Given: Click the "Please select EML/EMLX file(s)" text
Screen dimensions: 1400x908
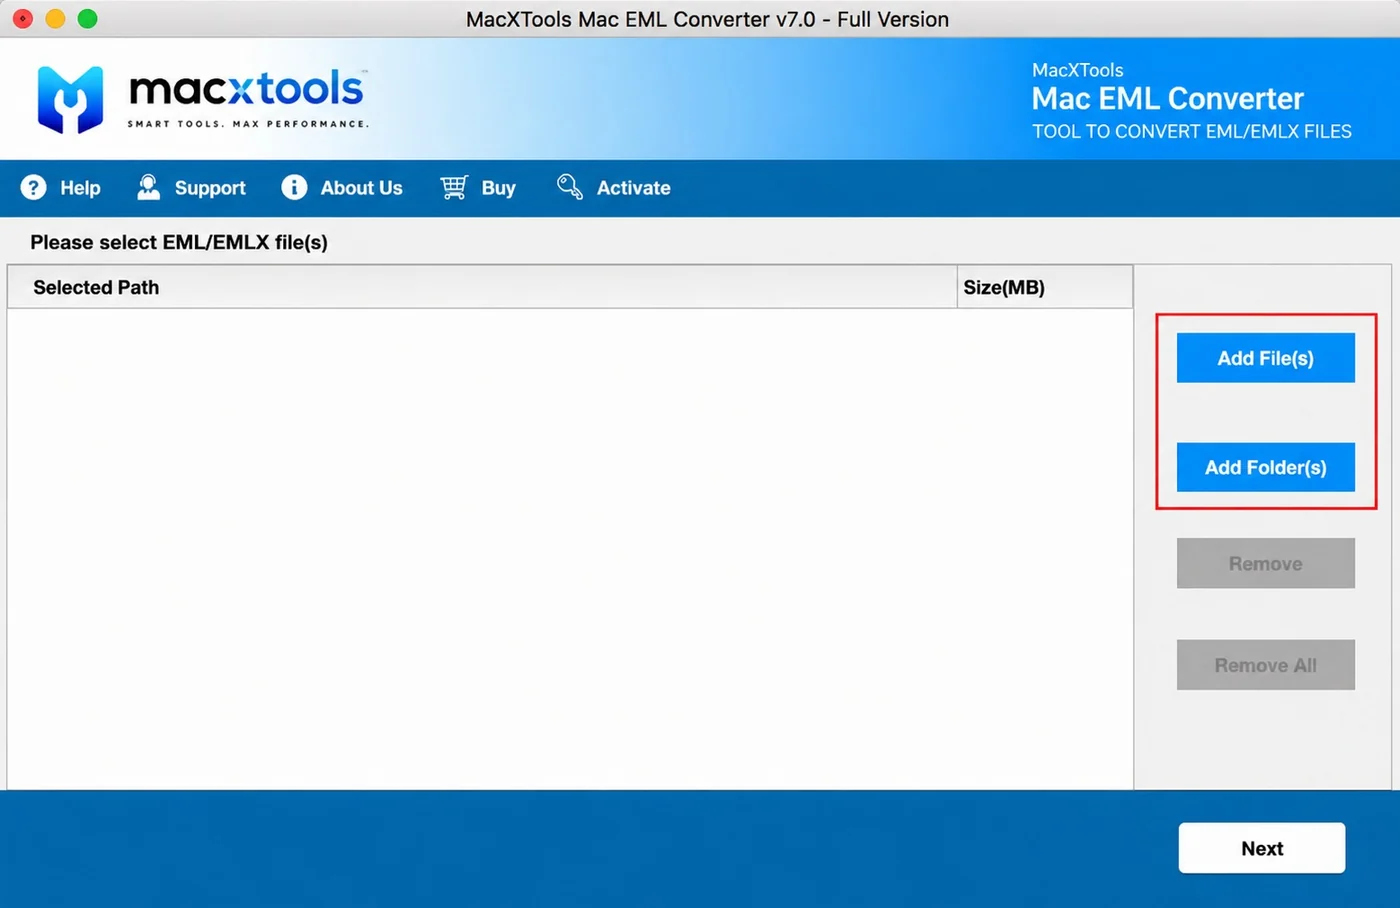Looking at the screenshot, I should pyautogui.click(x=179, y=242).
